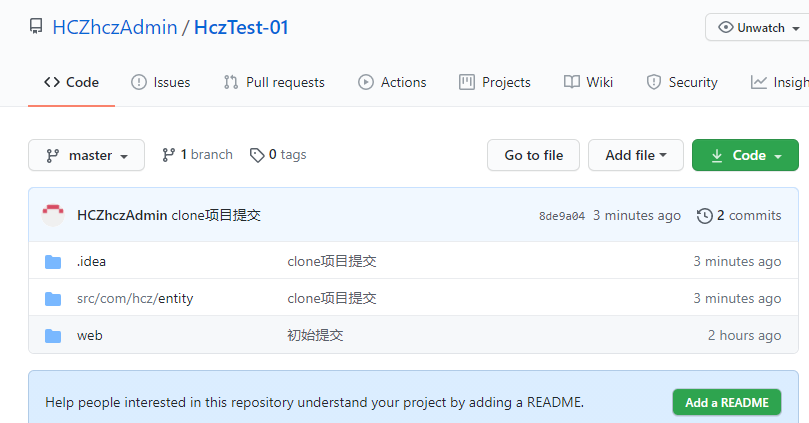The image size is (809, 423).
Task: Open the Actions tab
Action: click(392, 82)
